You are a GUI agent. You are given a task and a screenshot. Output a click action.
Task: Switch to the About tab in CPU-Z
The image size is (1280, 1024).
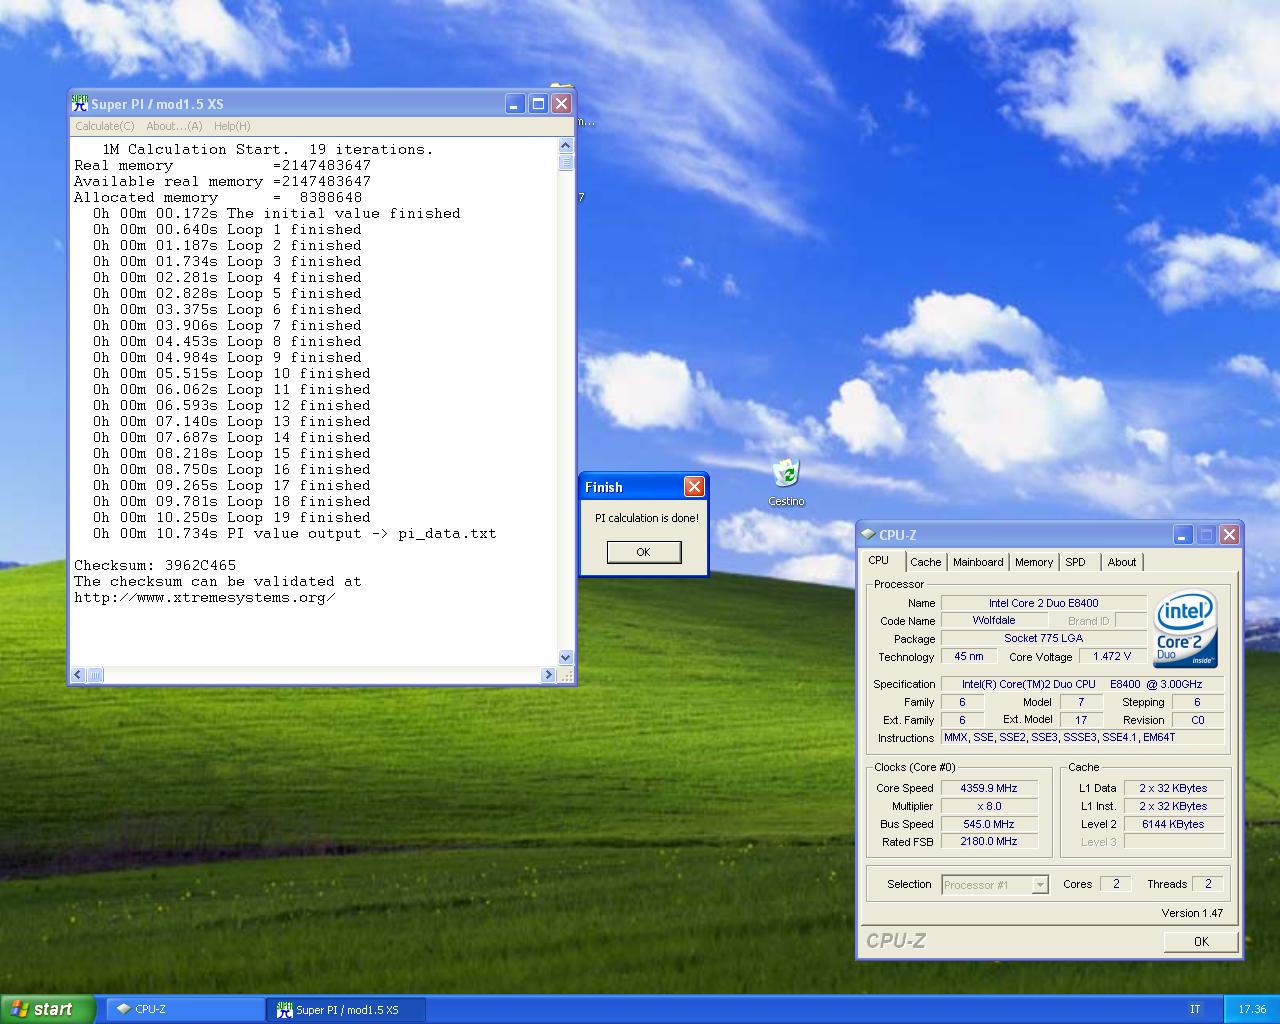(x=1121, y=562)
